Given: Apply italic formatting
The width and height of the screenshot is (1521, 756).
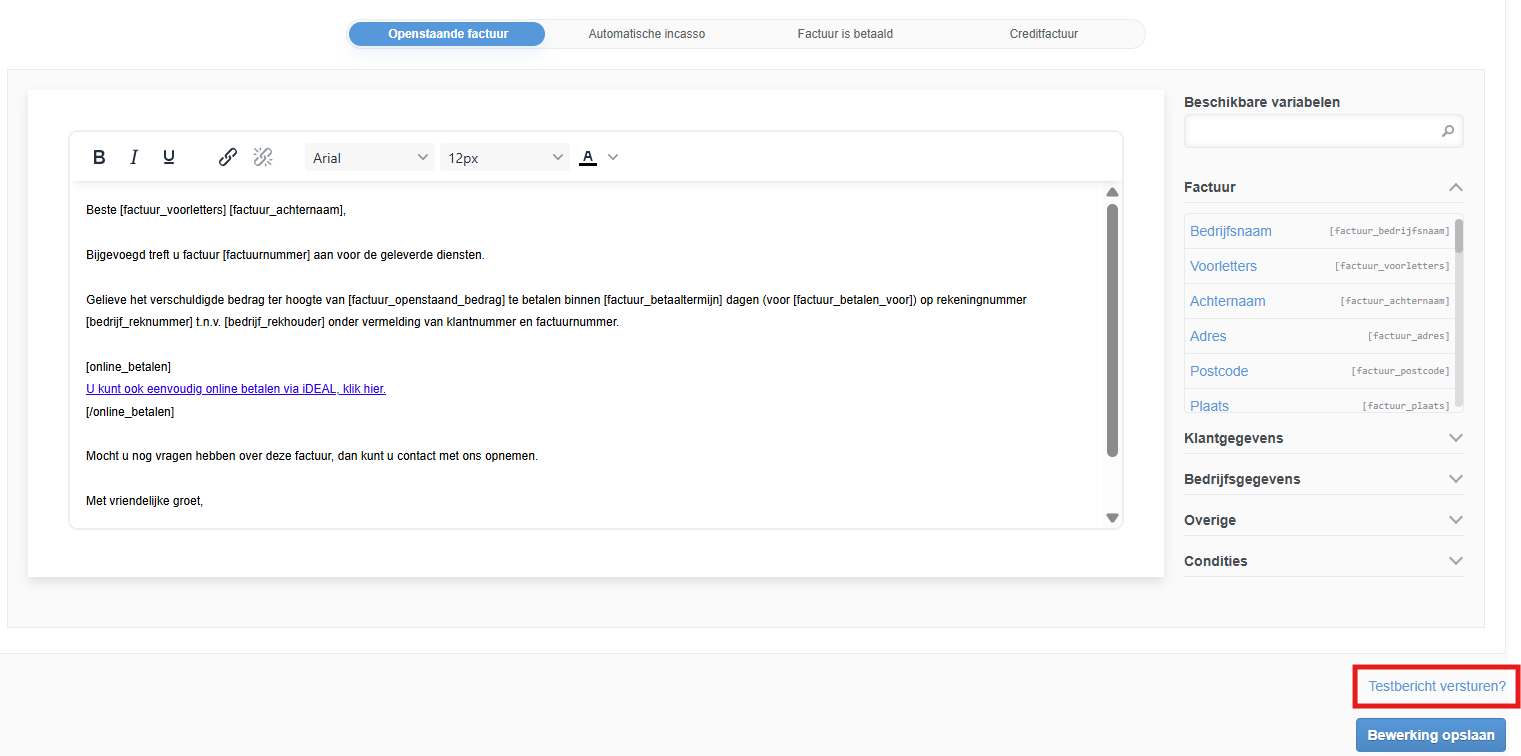Looking at the screenshot, I should [134, 157].
